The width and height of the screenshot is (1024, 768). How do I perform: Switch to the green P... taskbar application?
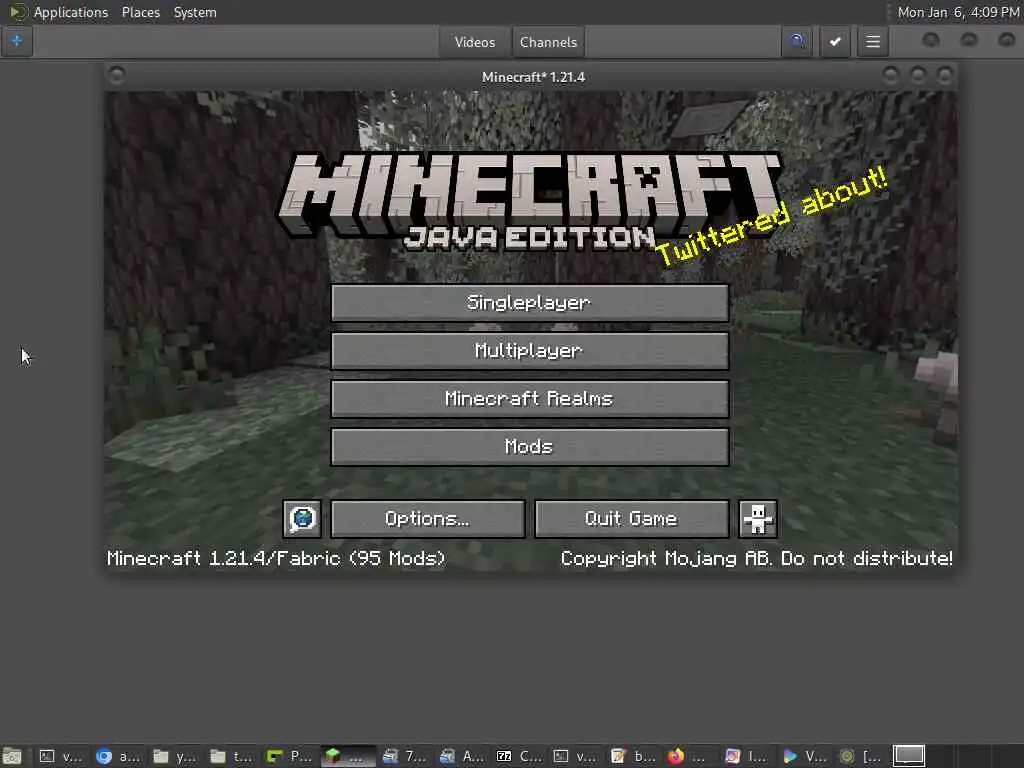click(x=289, y=756)
